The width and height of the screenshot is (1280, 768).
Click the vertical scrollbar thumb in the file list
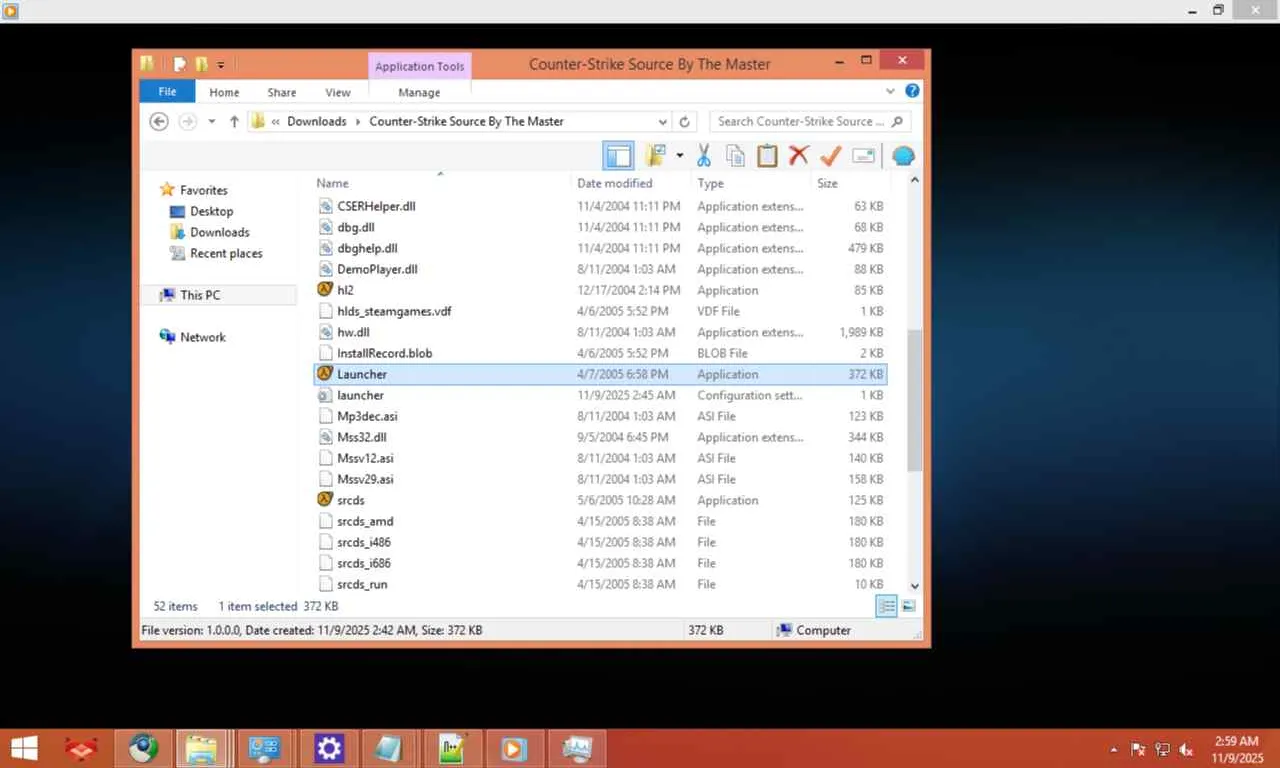[914, 400]
